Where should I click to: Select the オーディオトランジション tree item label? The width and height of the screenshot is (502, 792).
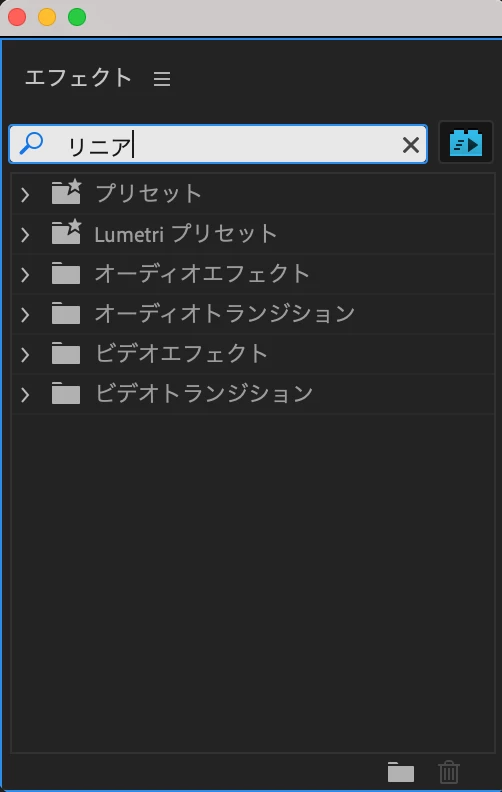click(225, 314)
